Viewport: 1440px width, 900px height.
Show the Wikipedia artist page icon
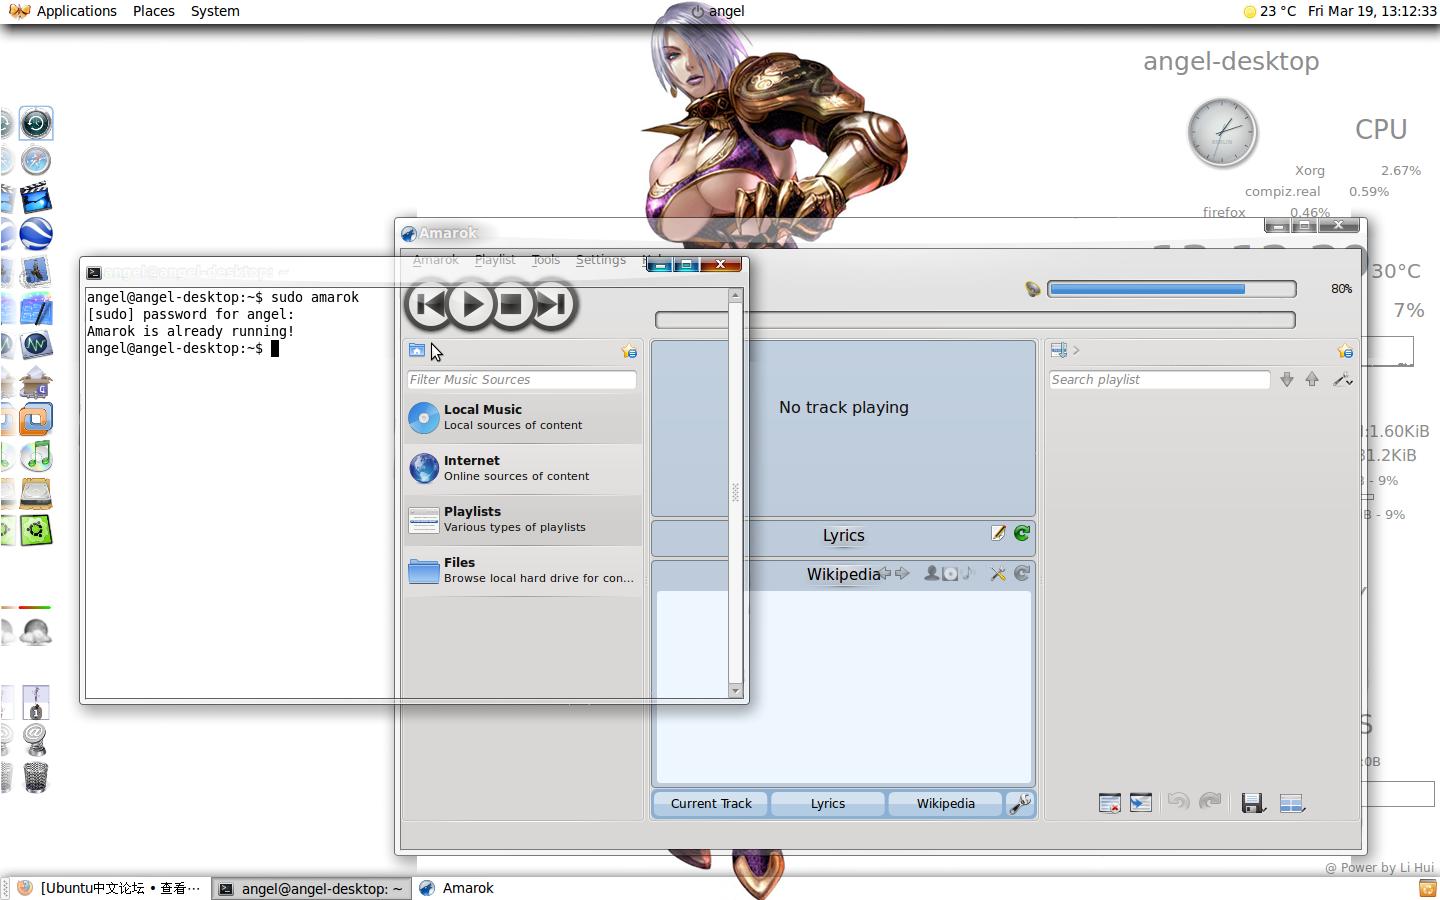tap(932, 573)
